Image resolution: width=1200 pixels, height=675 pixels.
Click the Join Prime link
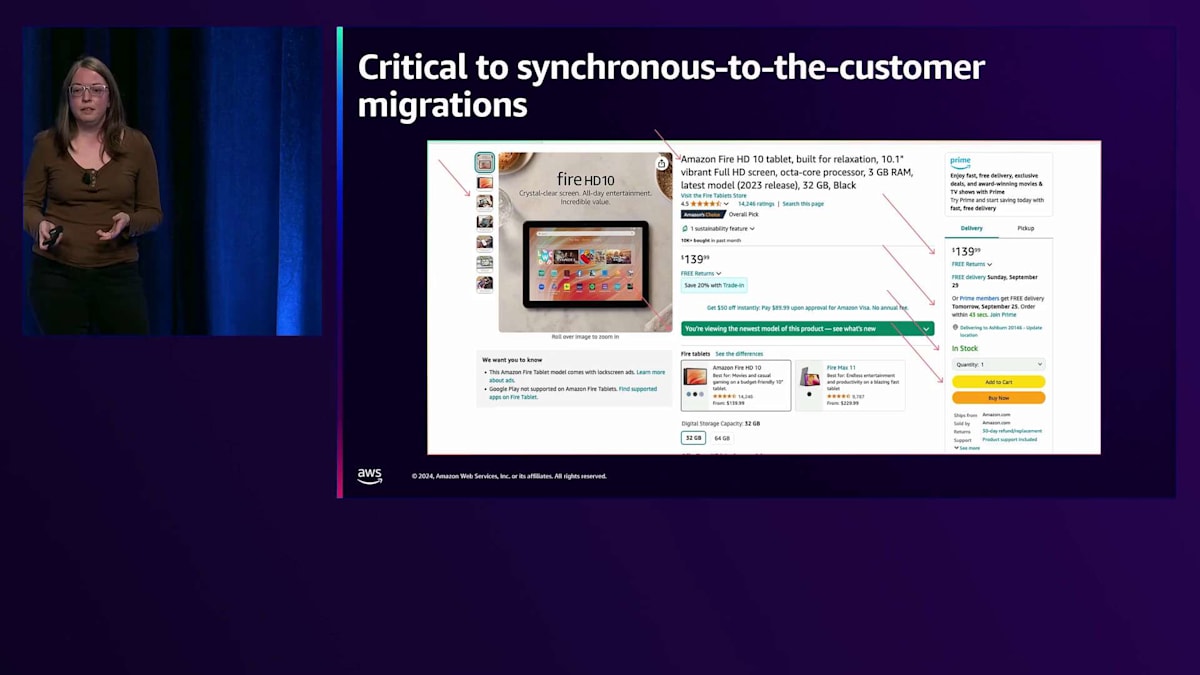(x=1003, y=315)
